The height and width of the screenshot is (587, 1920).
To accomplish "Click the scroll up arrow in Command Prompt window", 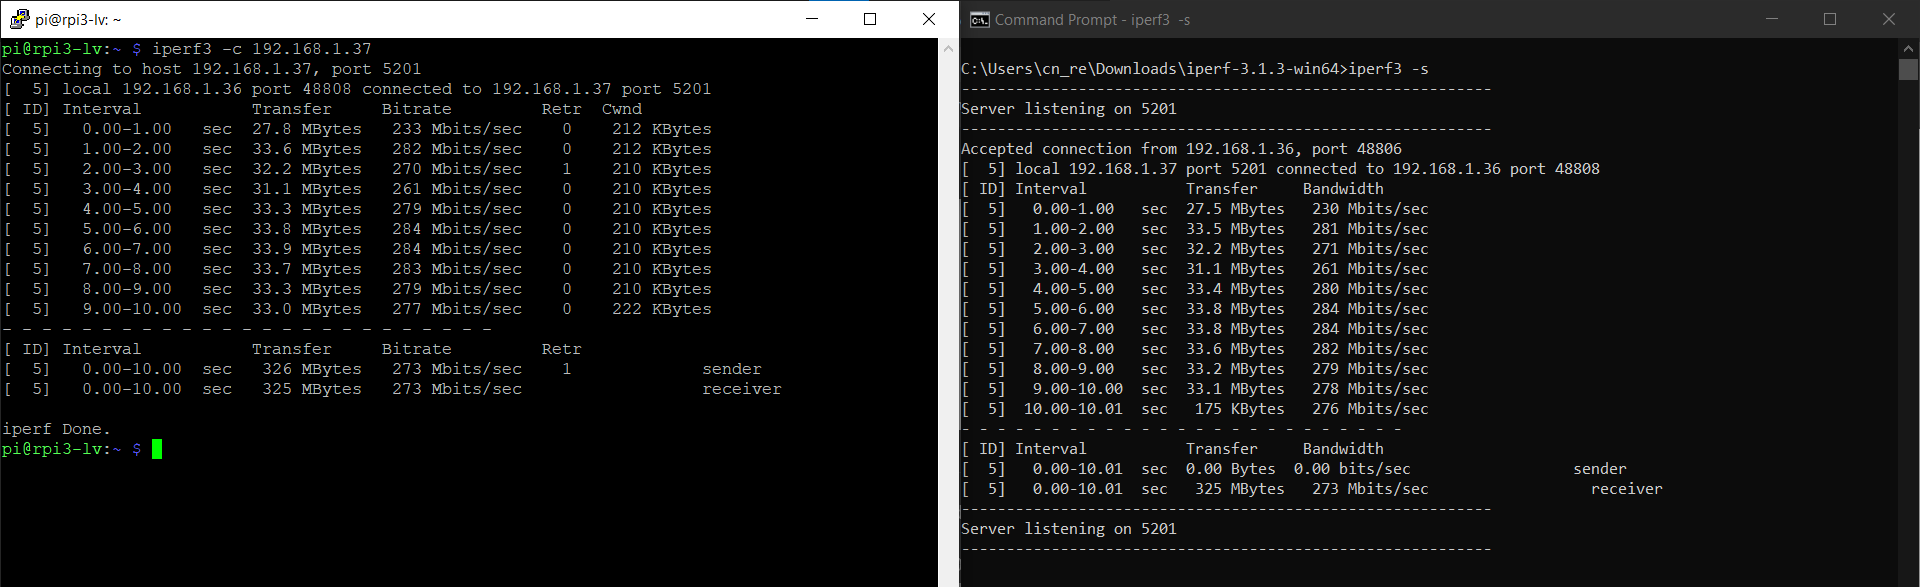I will (1908, 47).
